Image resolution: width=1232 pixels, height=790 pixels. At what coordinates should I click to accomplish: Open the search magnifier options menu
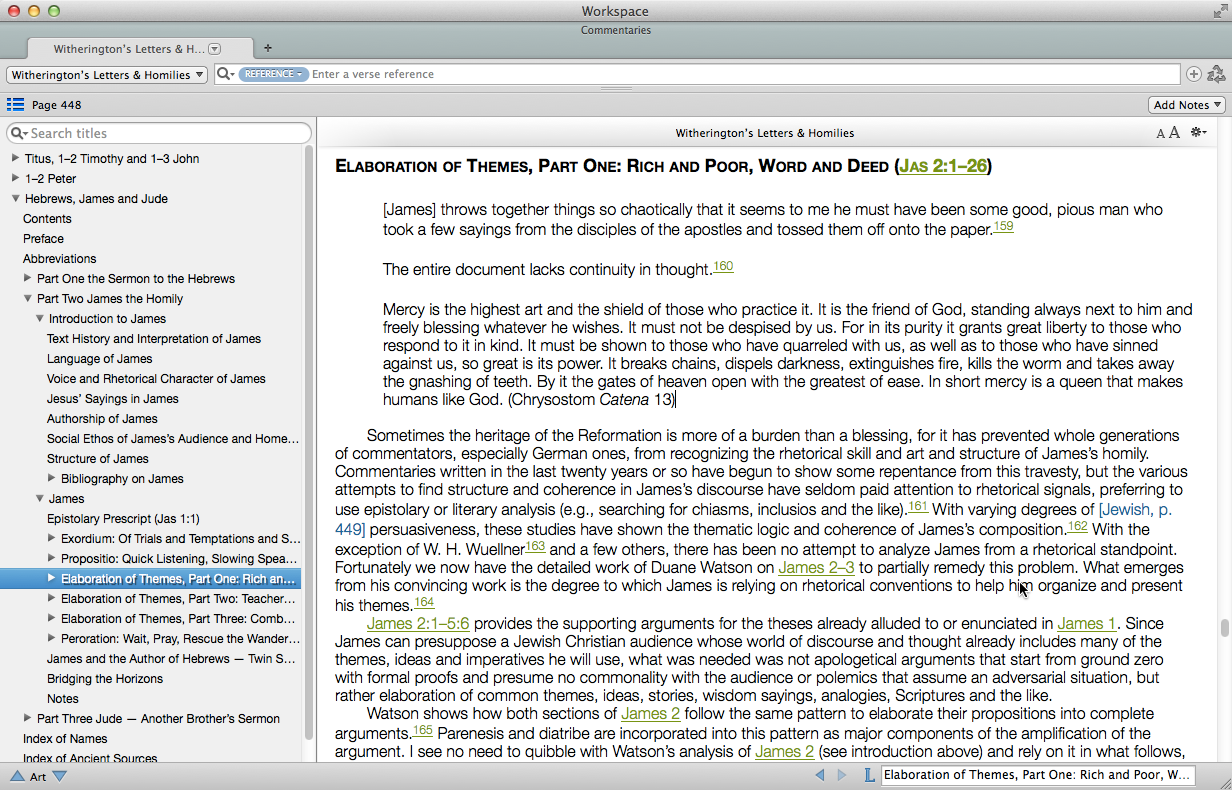[225, 74]
